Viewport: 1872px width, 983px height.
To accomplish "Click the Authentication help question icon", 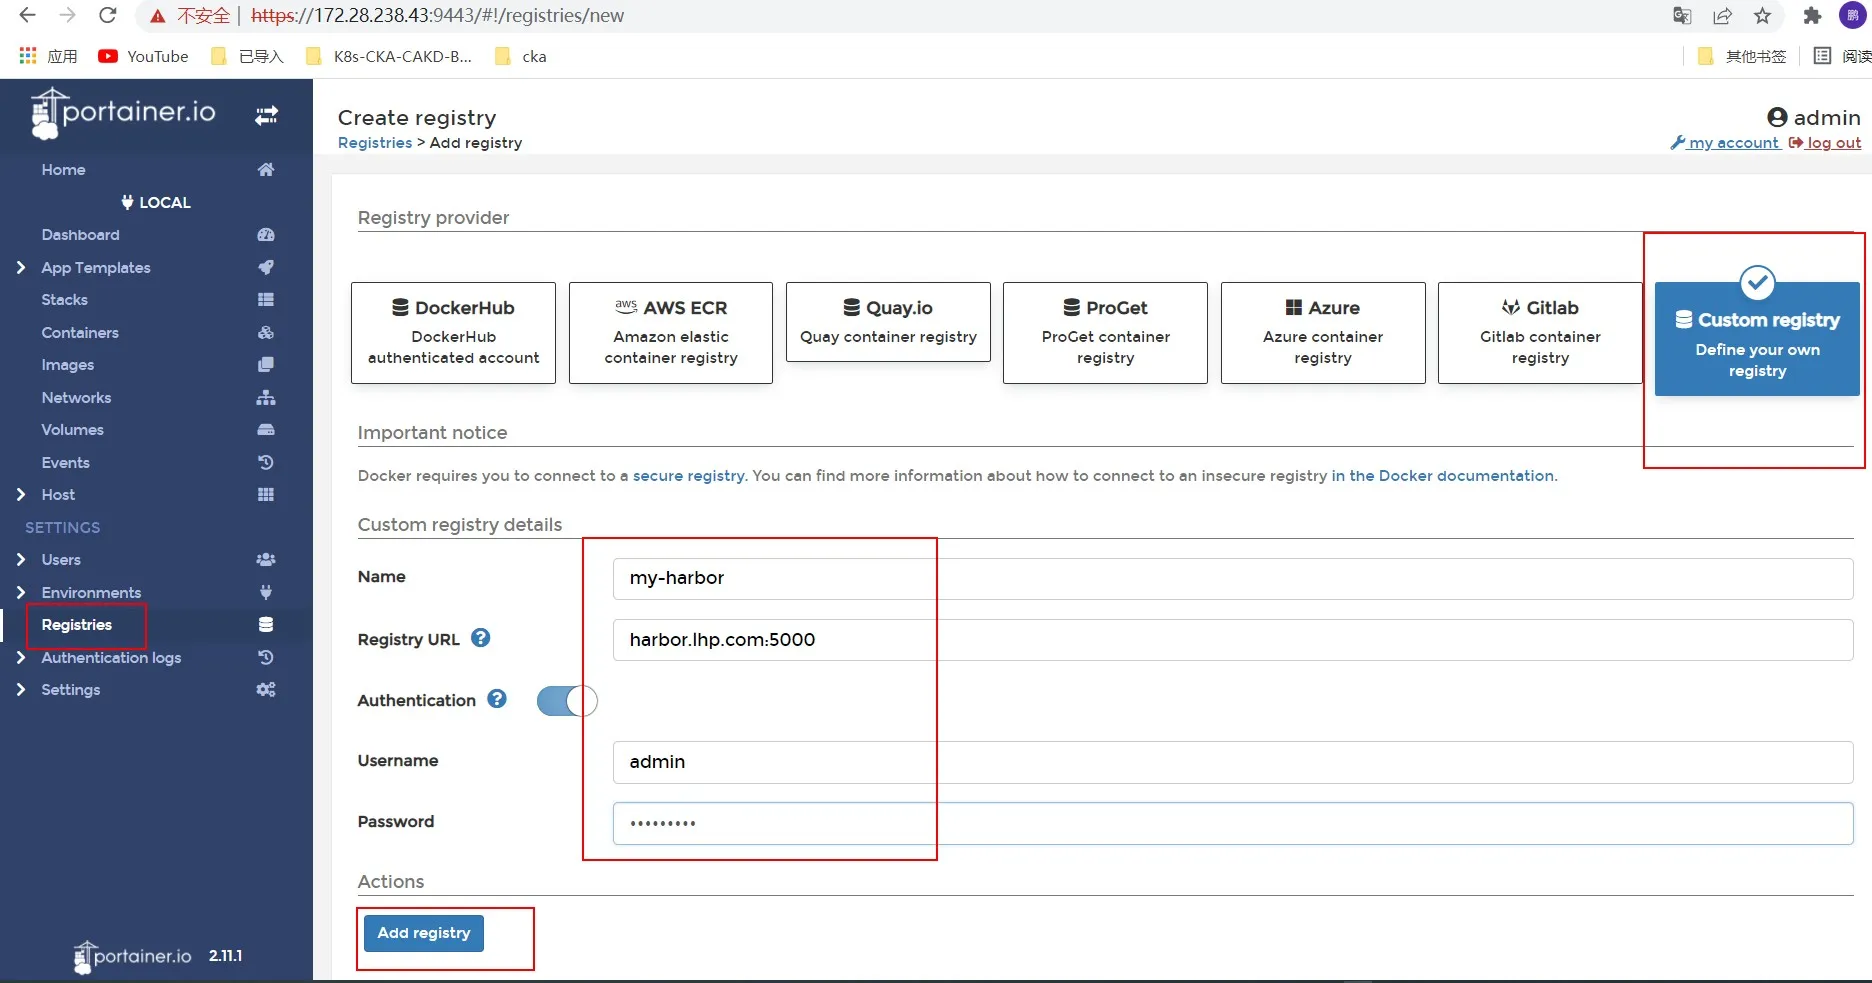I will (x=497, y=699).
